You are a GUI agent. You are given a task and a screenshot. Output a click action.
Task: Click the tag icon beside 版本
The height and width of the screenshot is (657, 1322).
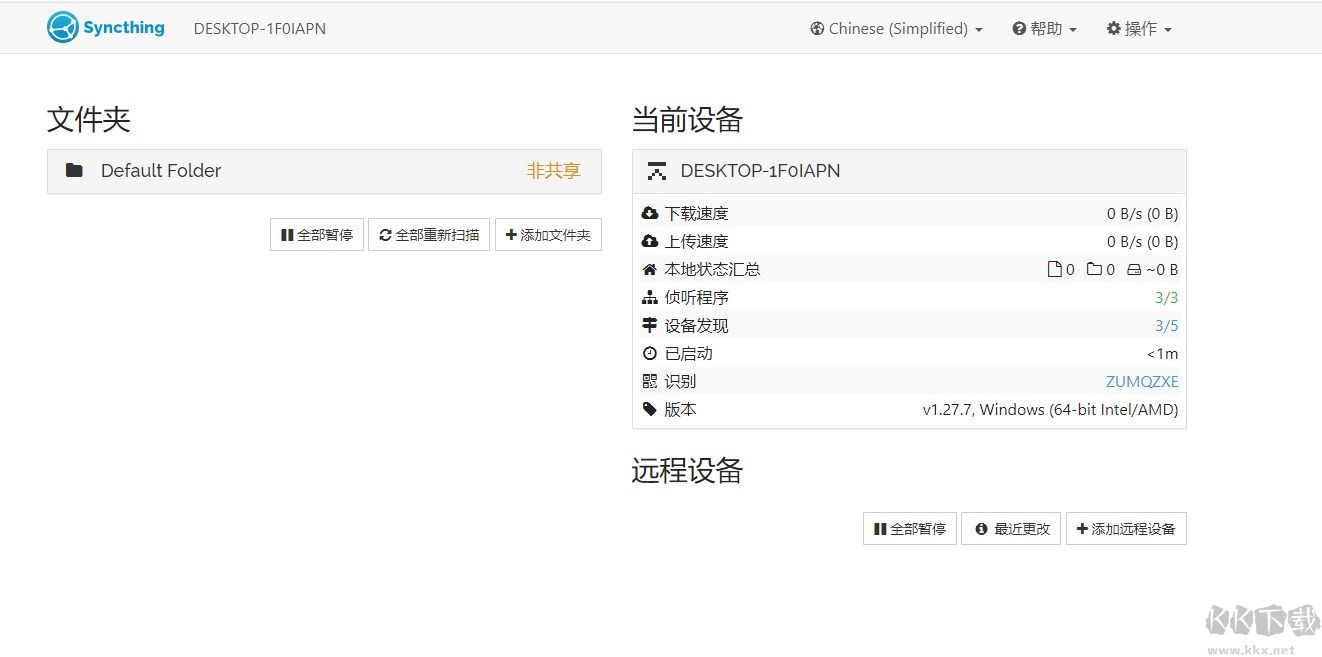pyautogui.click(x=651, y=408)
